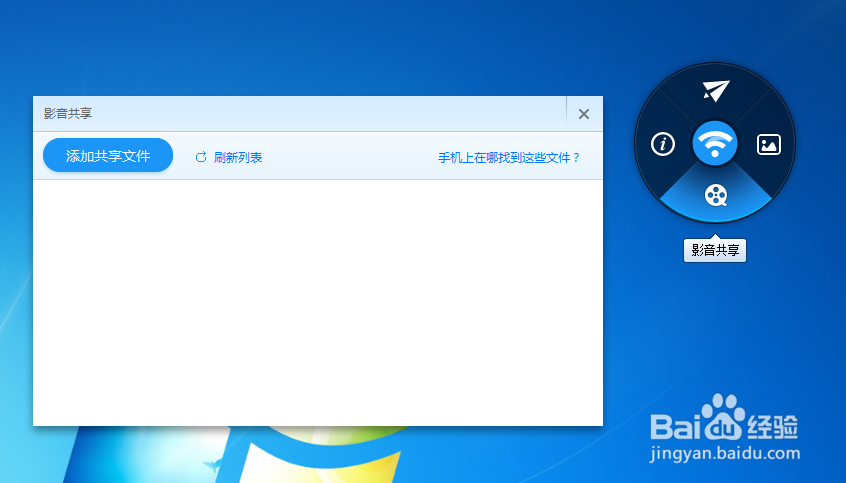Screen dimensions: 846x483
Task: Click the 刷新列表 link
Action: pyautogui.click(x=238, y=158)
